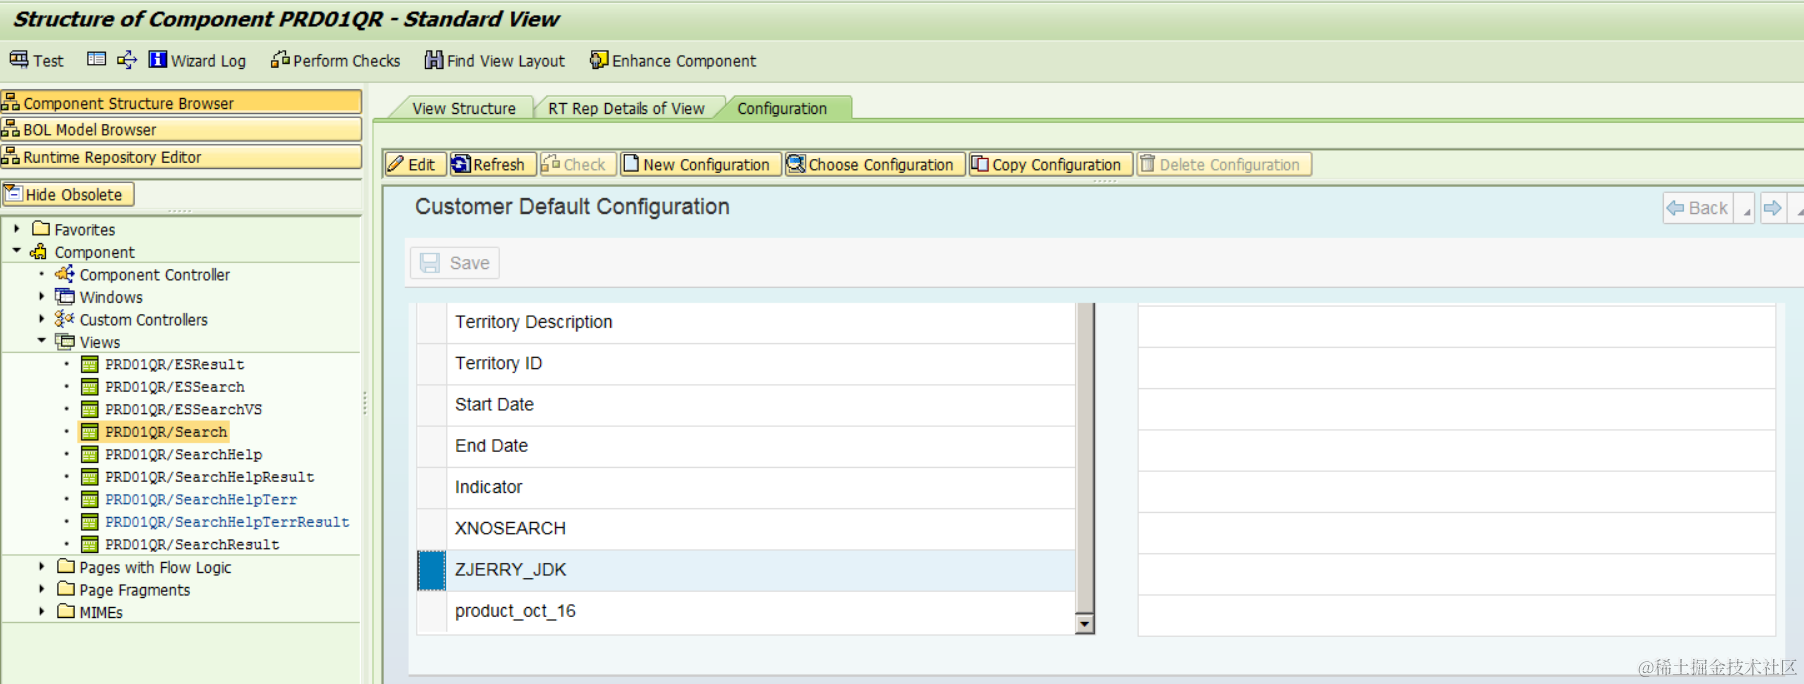Open the Wizard Log

click(x=197, y=60)
